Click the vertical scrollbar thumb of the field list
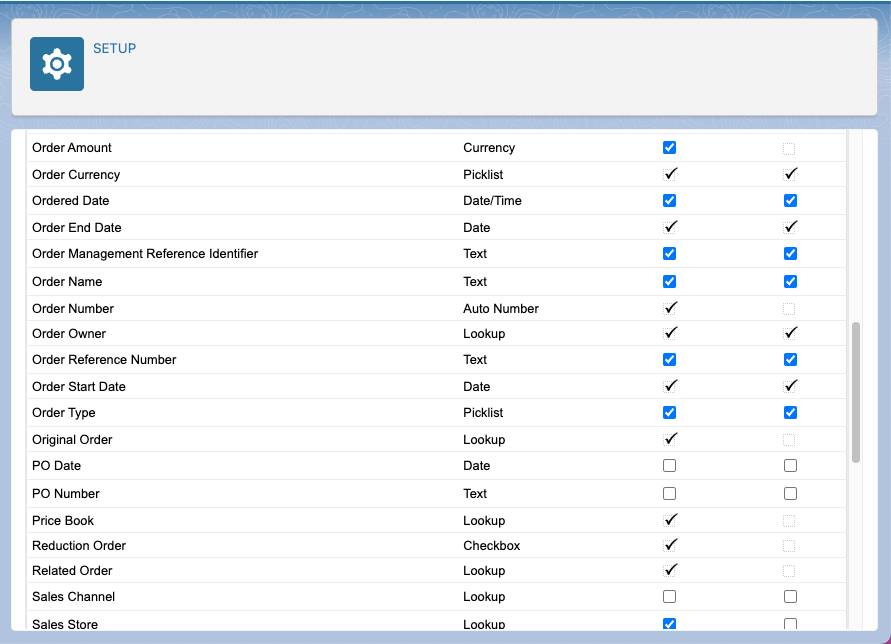This screenshot has width=891, height=644. (x=856, y=392)
